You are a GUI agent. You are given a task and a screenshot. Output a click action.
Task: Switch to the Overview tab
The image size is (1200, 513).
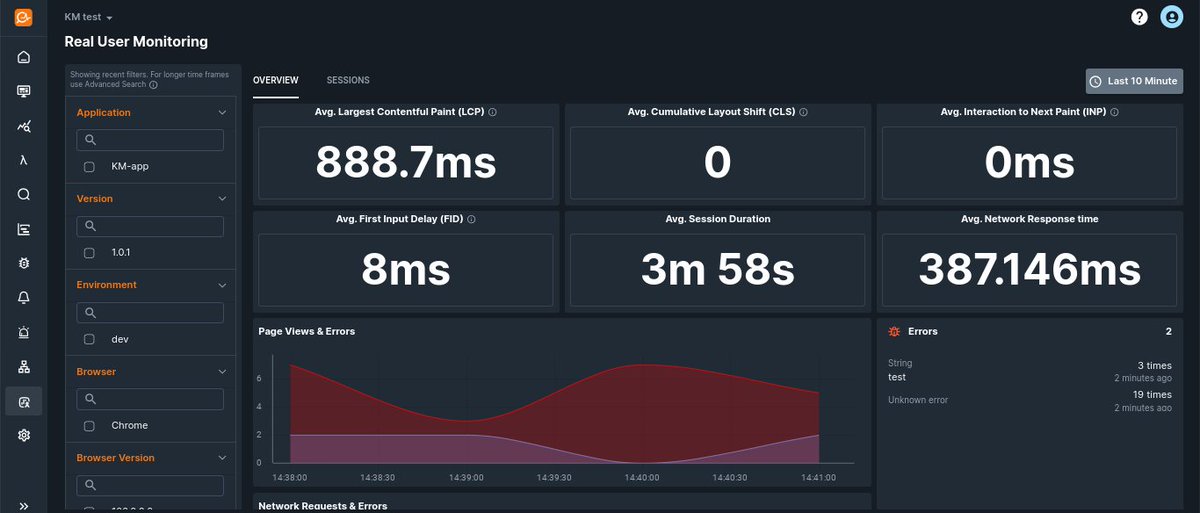[275, 80]
